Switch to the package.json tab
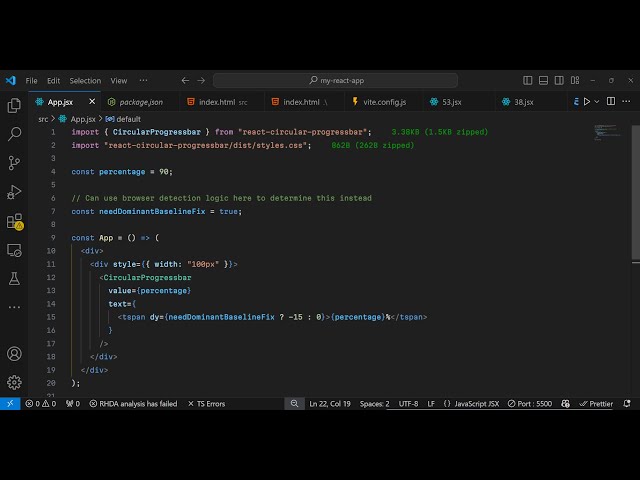640x480 pixels. pyautogui.click(x=140, y=102)
